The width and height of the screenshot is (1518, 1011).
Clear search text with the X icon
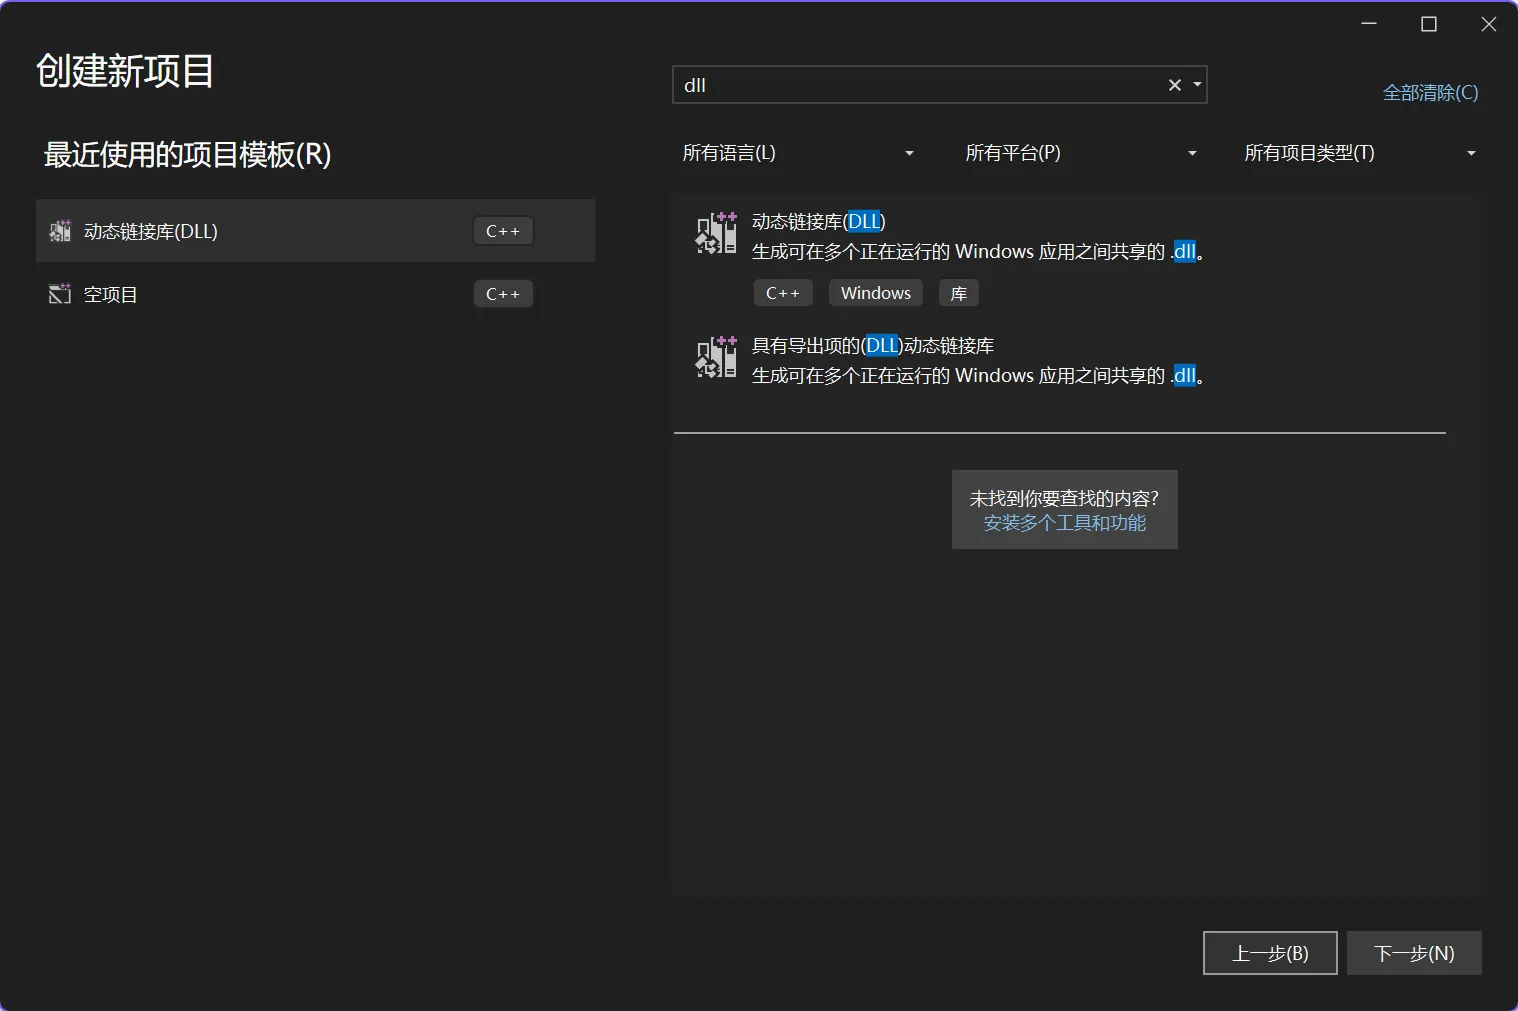tap(1174, 85)
